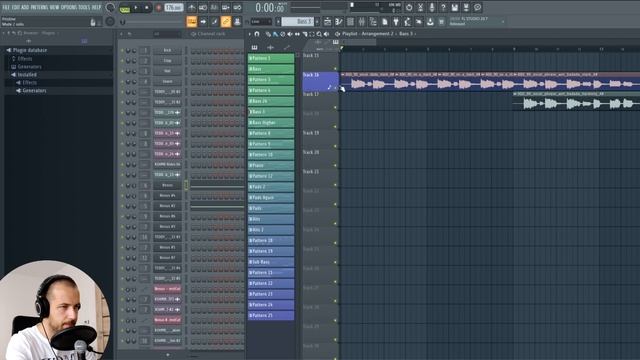Click the scissors audio editor icon
The width and height of the screenshot is (640, 360).
tap(420, 7)
